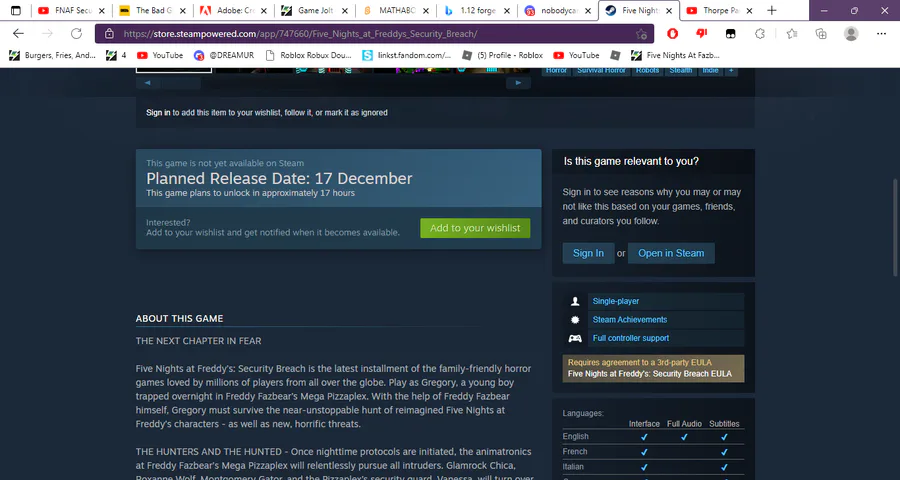Switch to The Bad G tab
The height and width of the screenshot is (480, 900).
[x=152, y=10]
